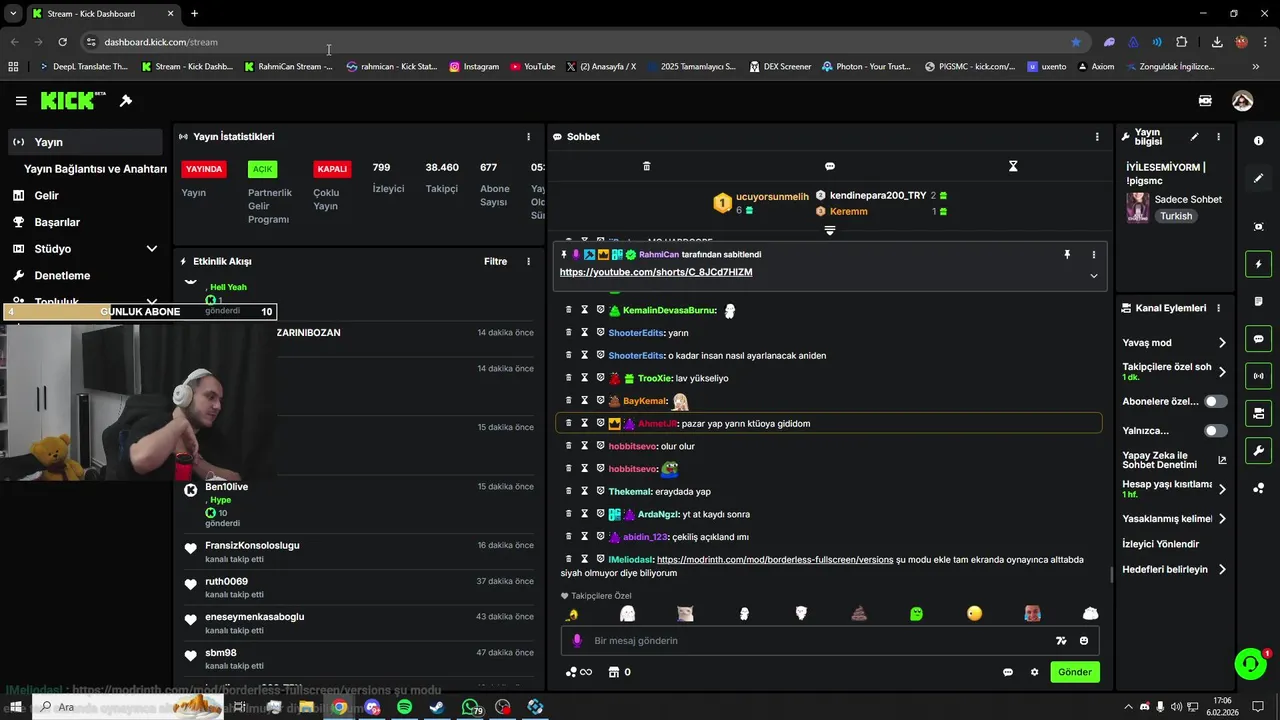Switch to the 'RahmiCan Stream' browser tab bookmark
The width and height of the screenshot is (1280, 720).
(x=289, y=67)
